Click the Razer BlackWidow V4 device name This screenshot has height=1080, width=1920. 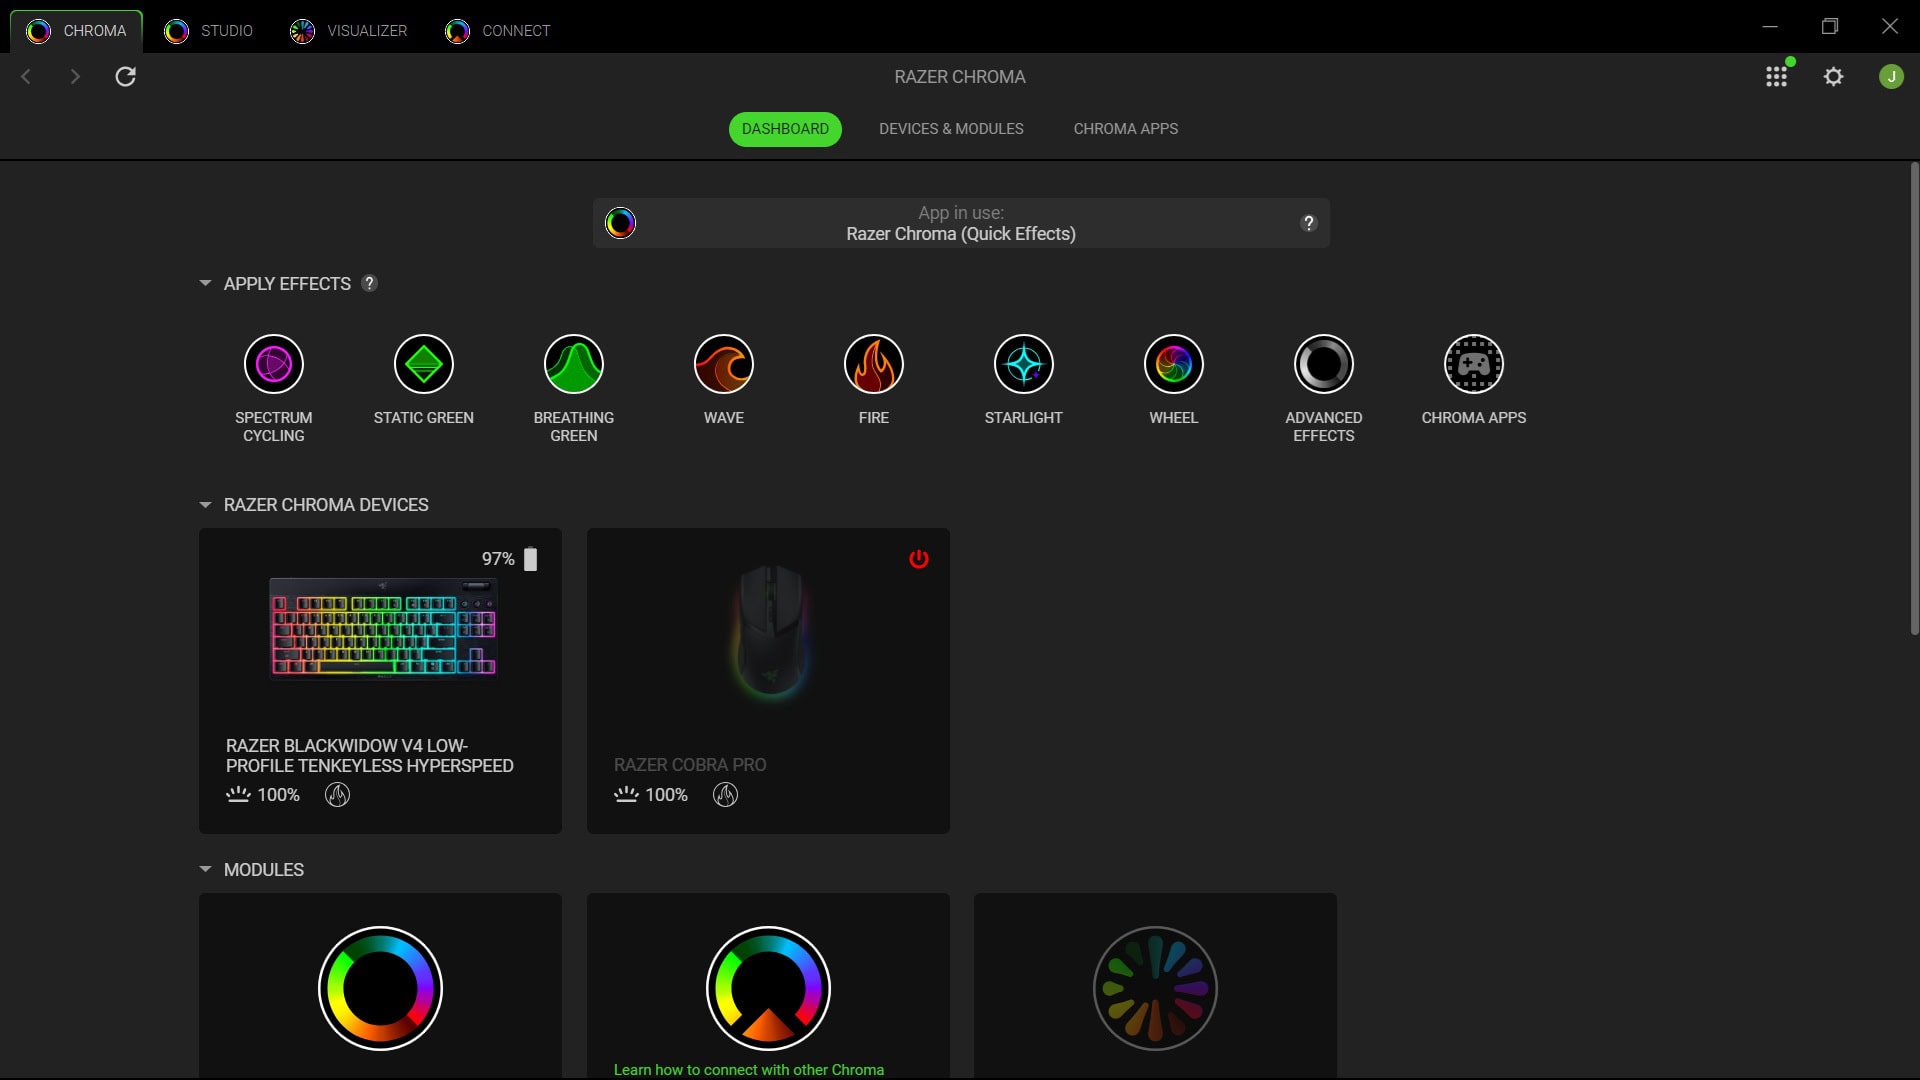370,756
